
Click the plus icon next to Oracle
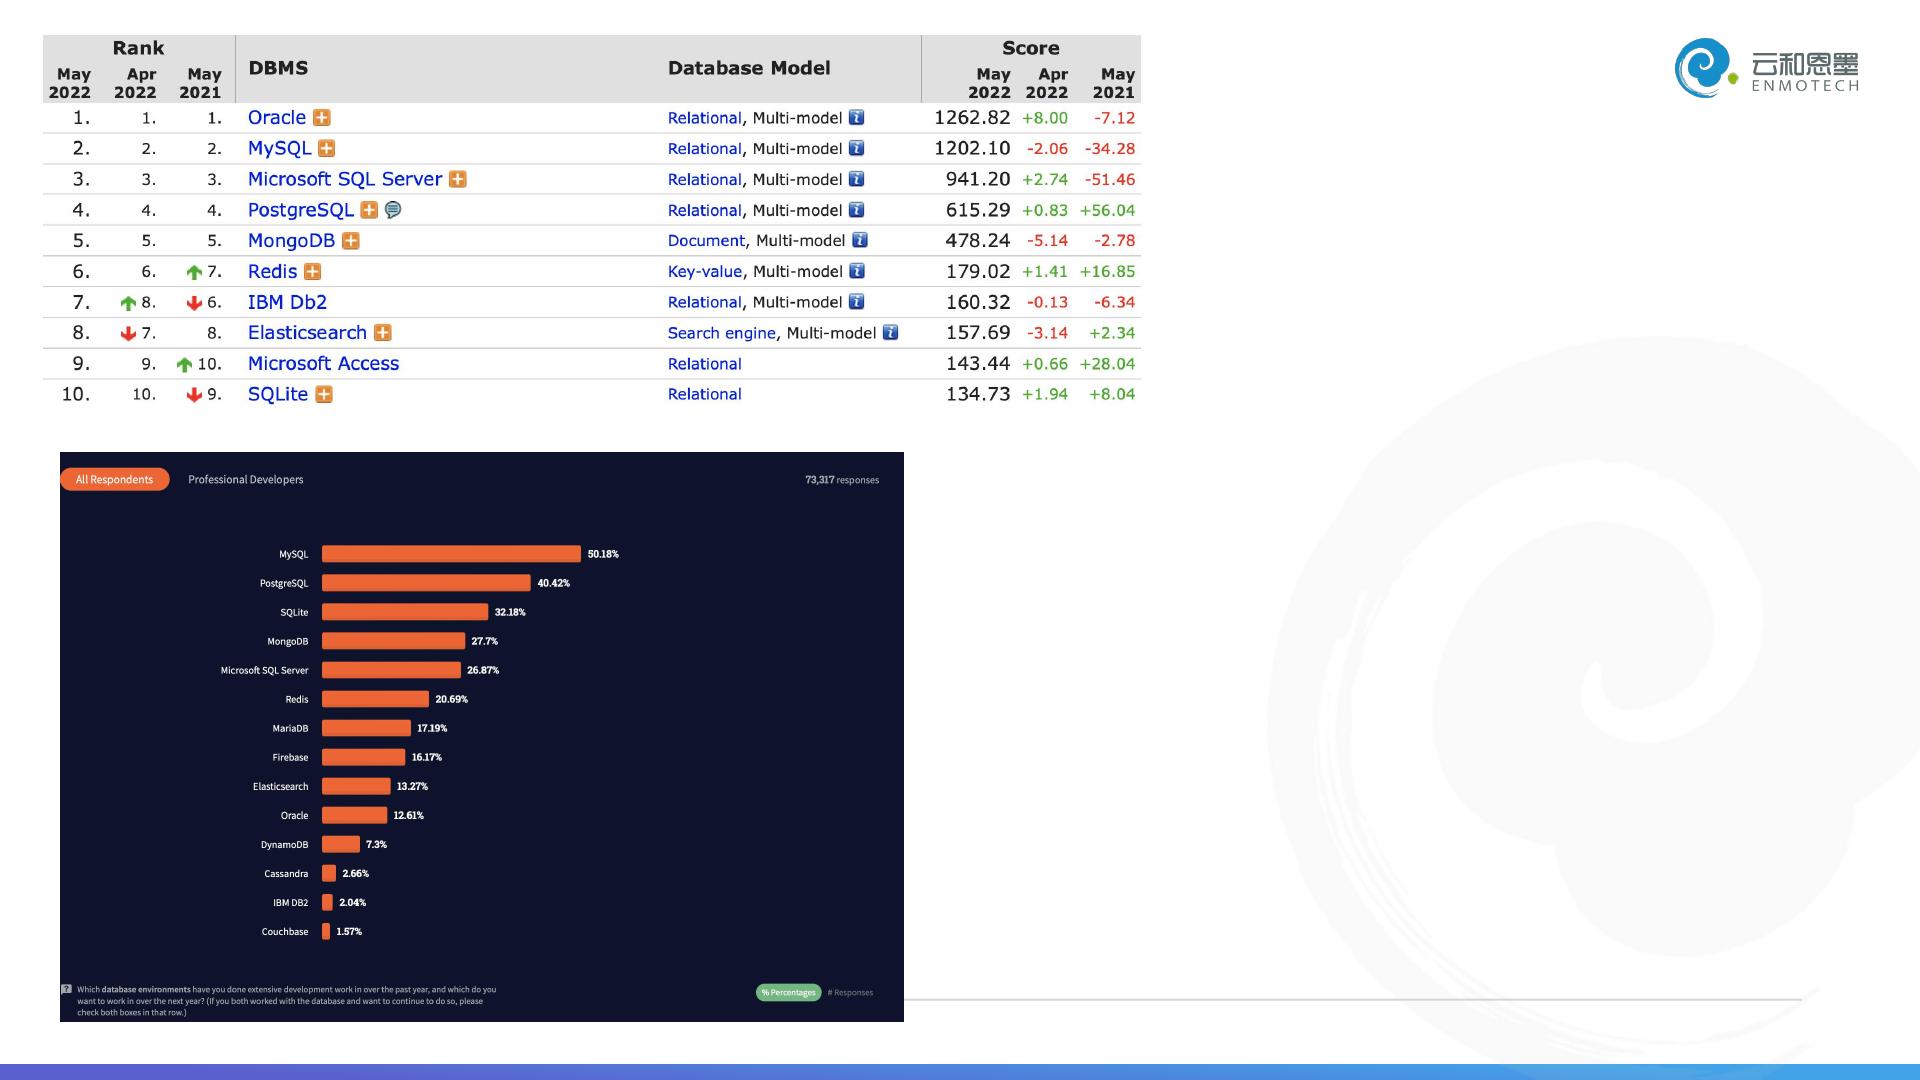321,118
